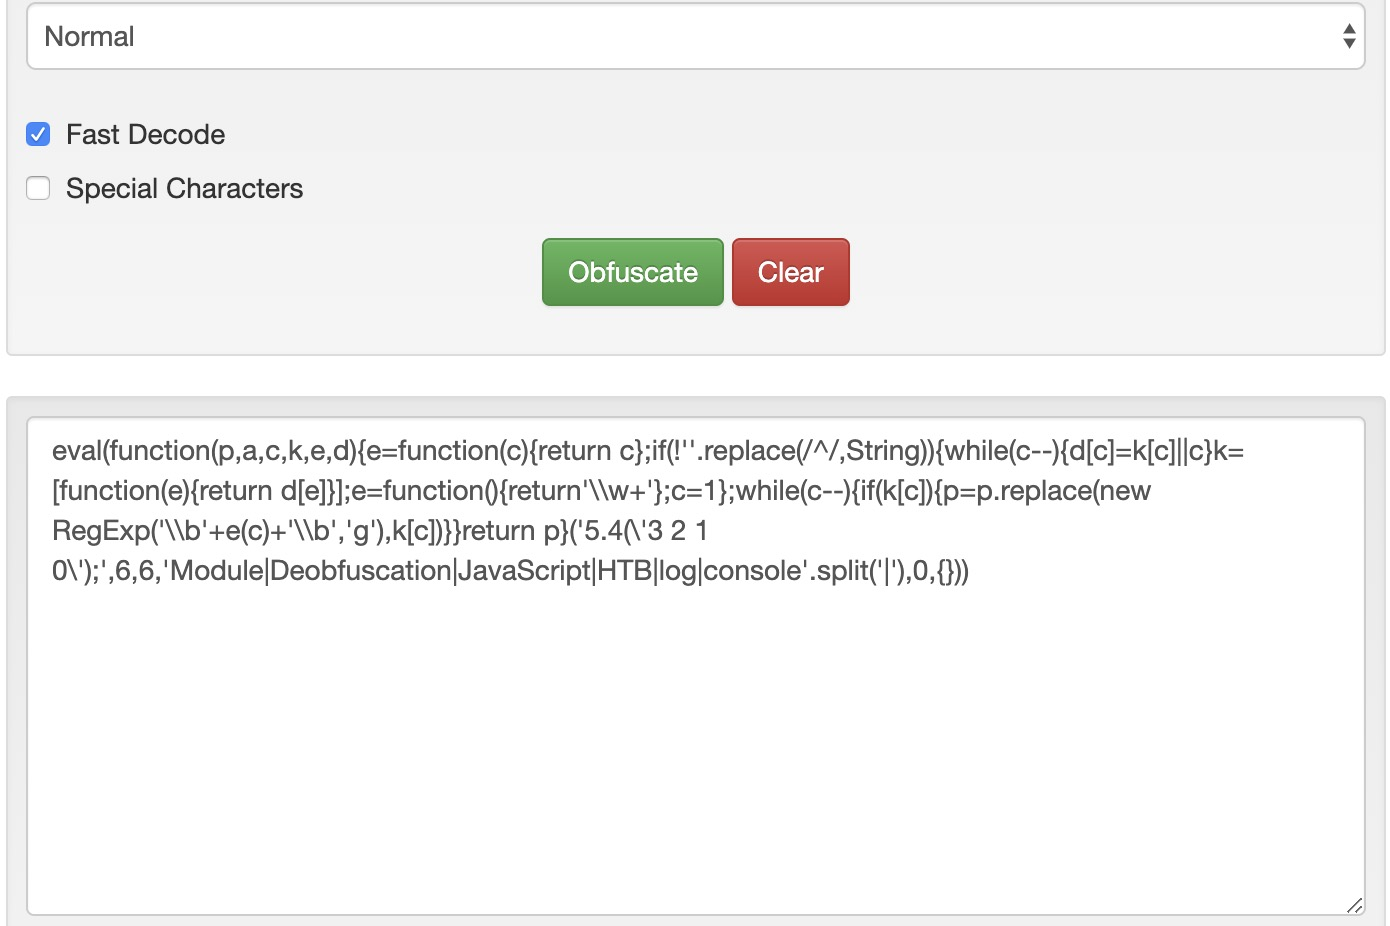Click 'RegExp' in the output code

point(100,531)
